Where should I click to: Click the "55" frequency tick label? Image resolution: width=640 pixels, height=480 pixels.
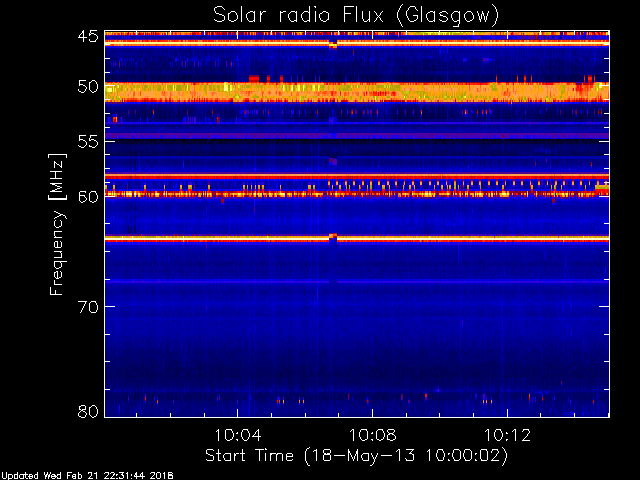click(88, 142)
